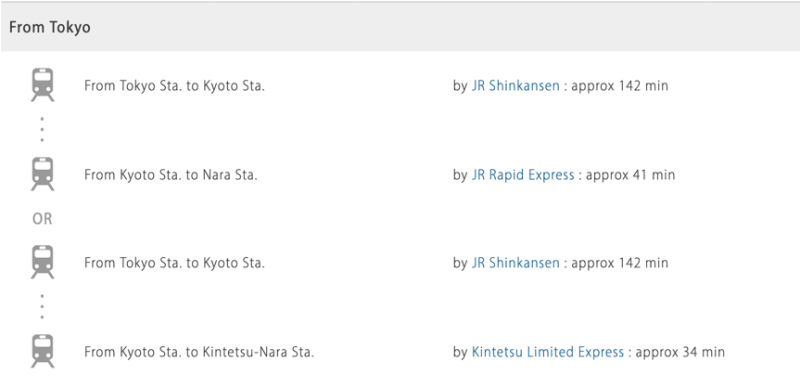Follow the JR Shinkansen link after the OR option
This screenshot has height=387, width=800.
point(515,263)
